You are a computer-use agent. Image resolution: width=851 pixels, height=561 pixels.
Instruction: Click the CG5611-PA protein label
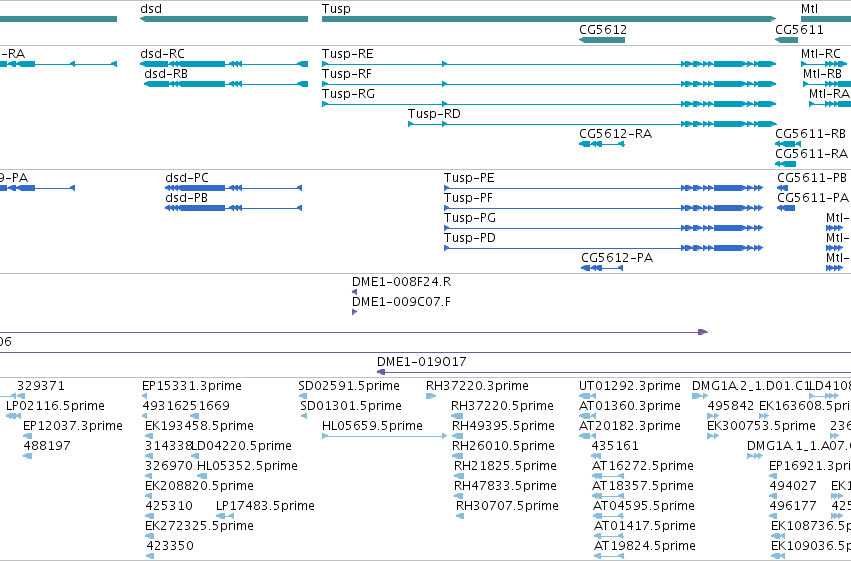pos(812,198)
